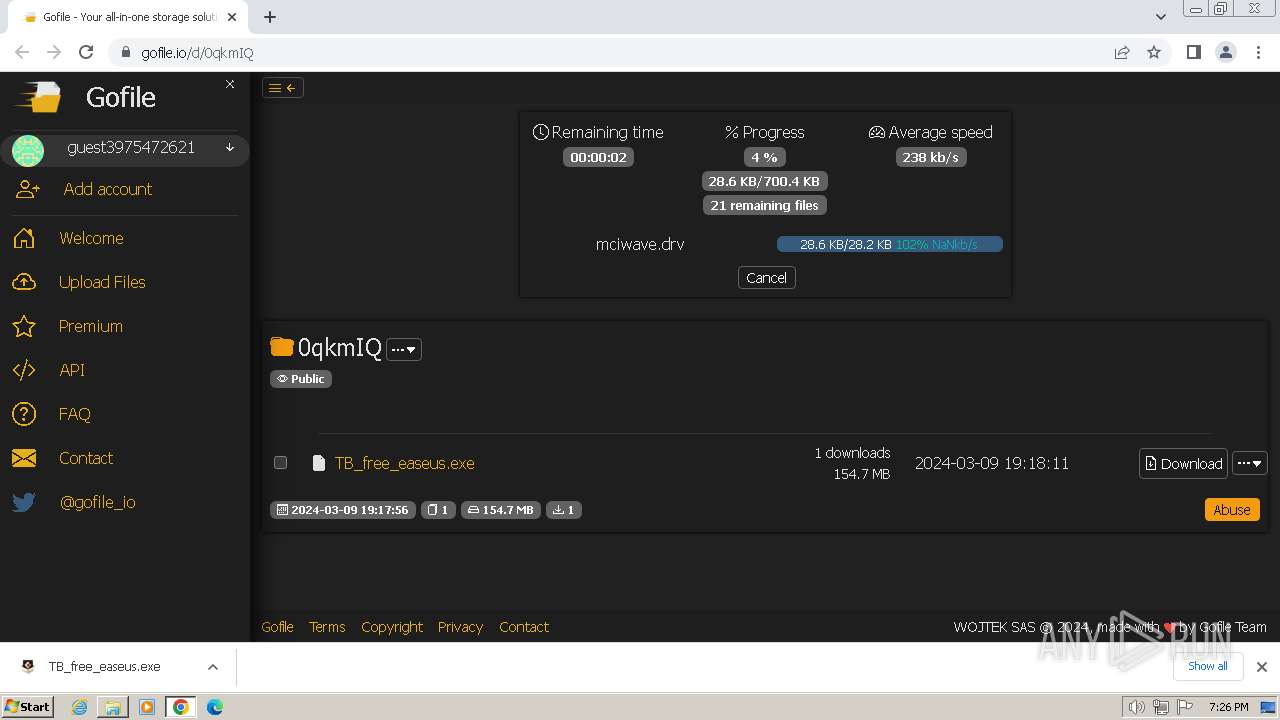
Task: Click the 154.7 MB size badge
Action: [x=501, y=510]
